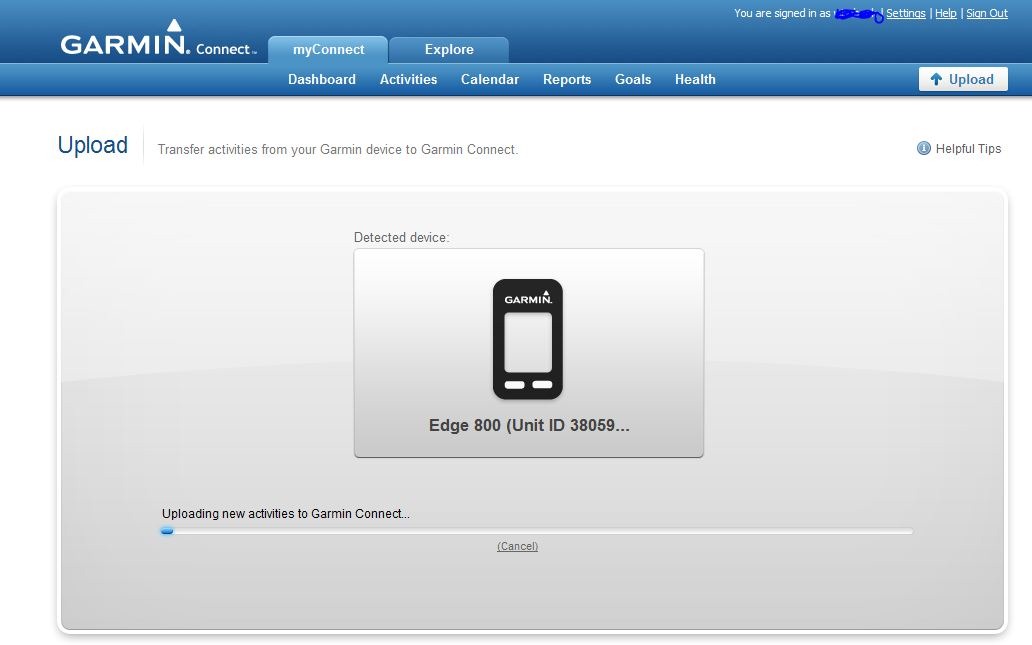Cancel the activity upload
1032x645 pixels.
(x=517, y=546)
